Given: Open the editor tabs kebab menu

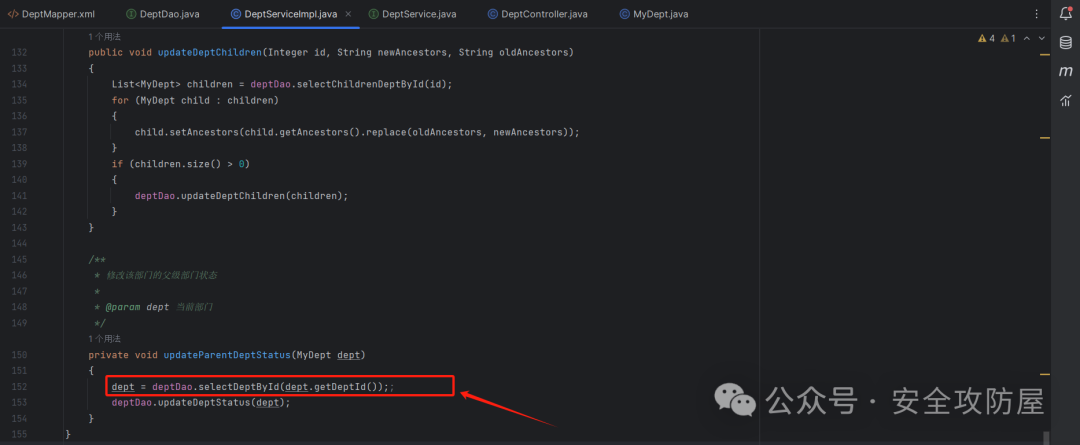Looking at the screenshot, I should (1037, 14).
